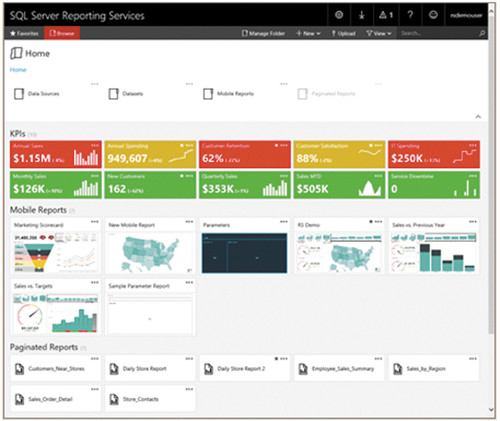Click Manage Folder in the toolbar

coord(263,33)
